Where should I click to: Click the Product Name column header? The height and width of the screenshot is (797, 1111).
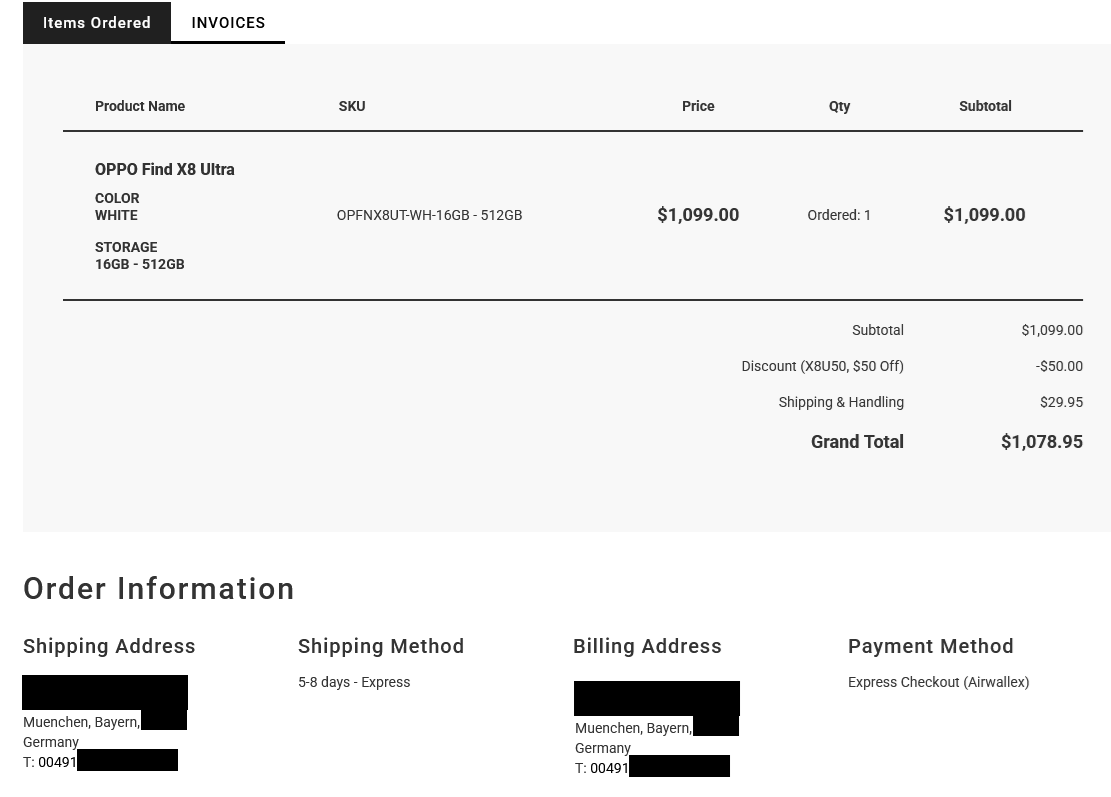click(x=140, y=106)
